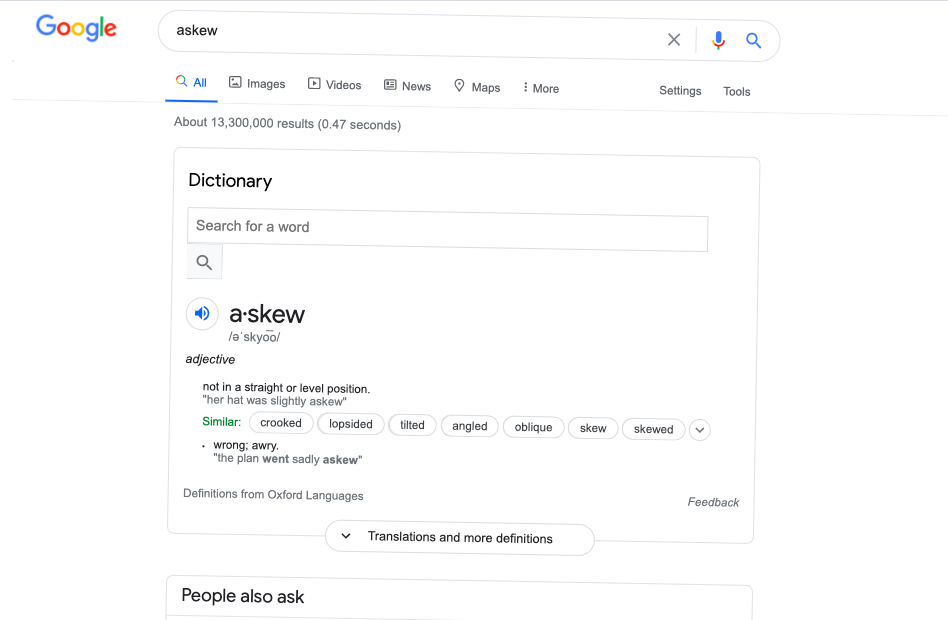Switch to the All tab
948x620 pixels.
tap(190, 83)
